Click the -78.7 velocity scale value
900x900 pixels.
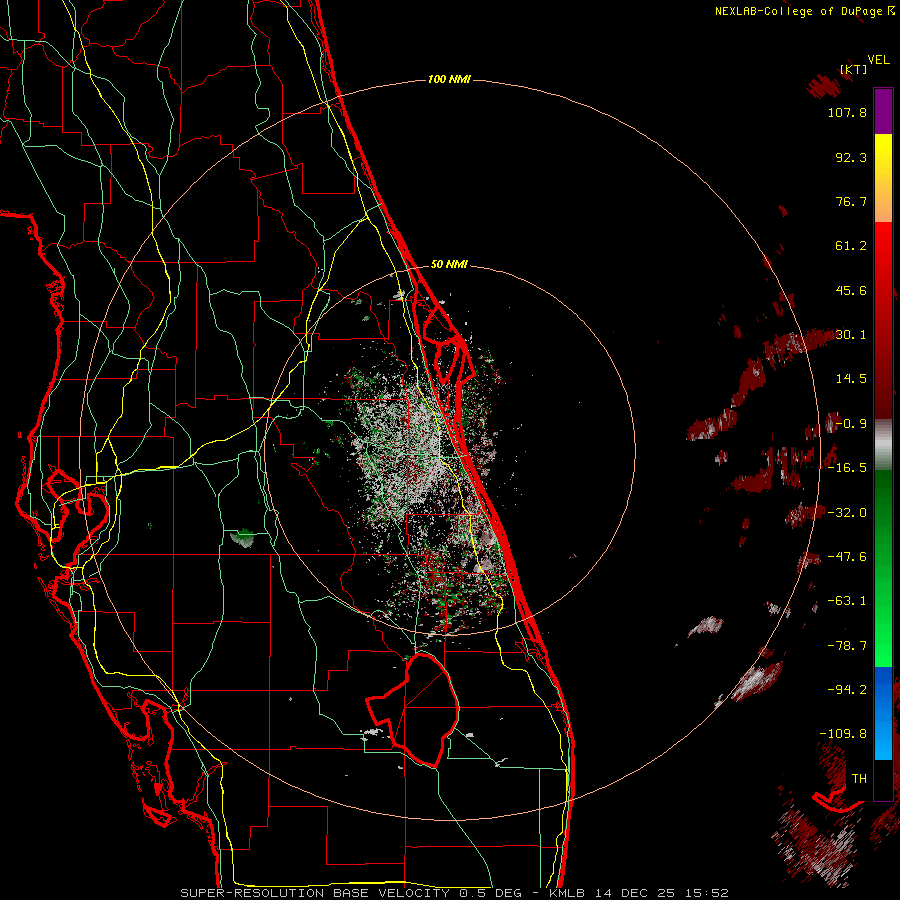tap(847, 645)
